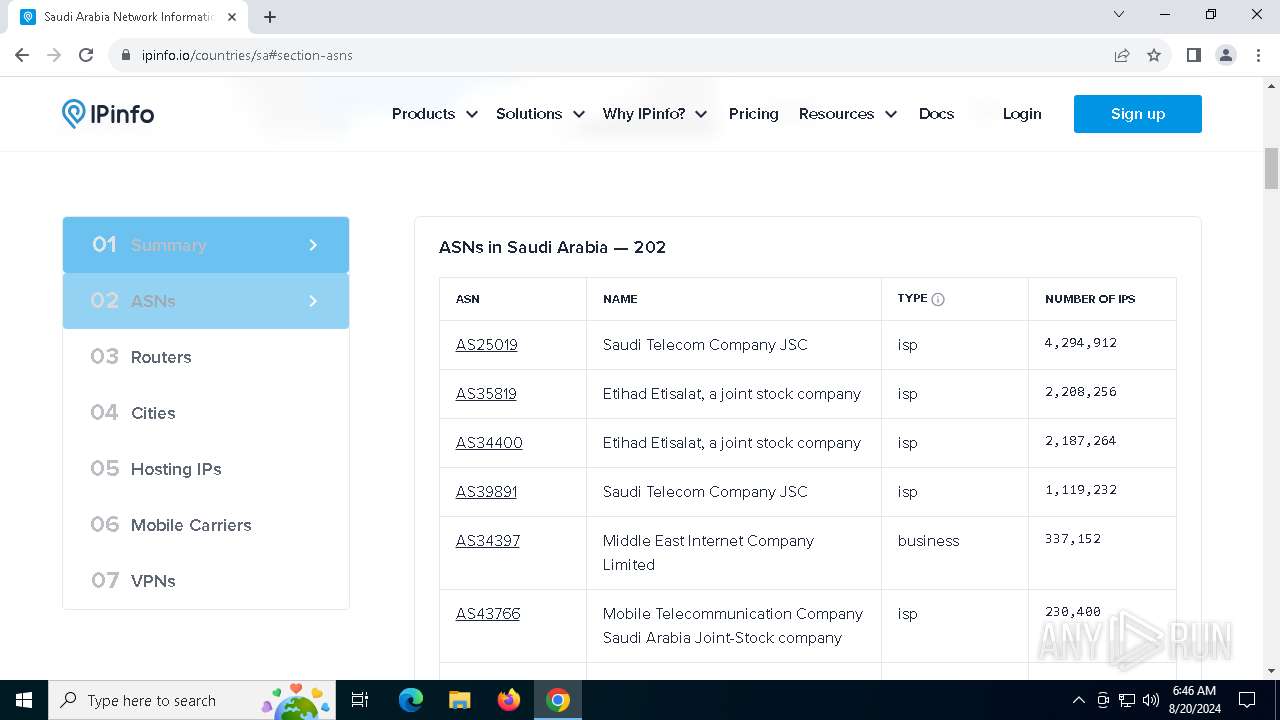Open a new browser tab
The image size is (1280, 720).
click(270, 17)
